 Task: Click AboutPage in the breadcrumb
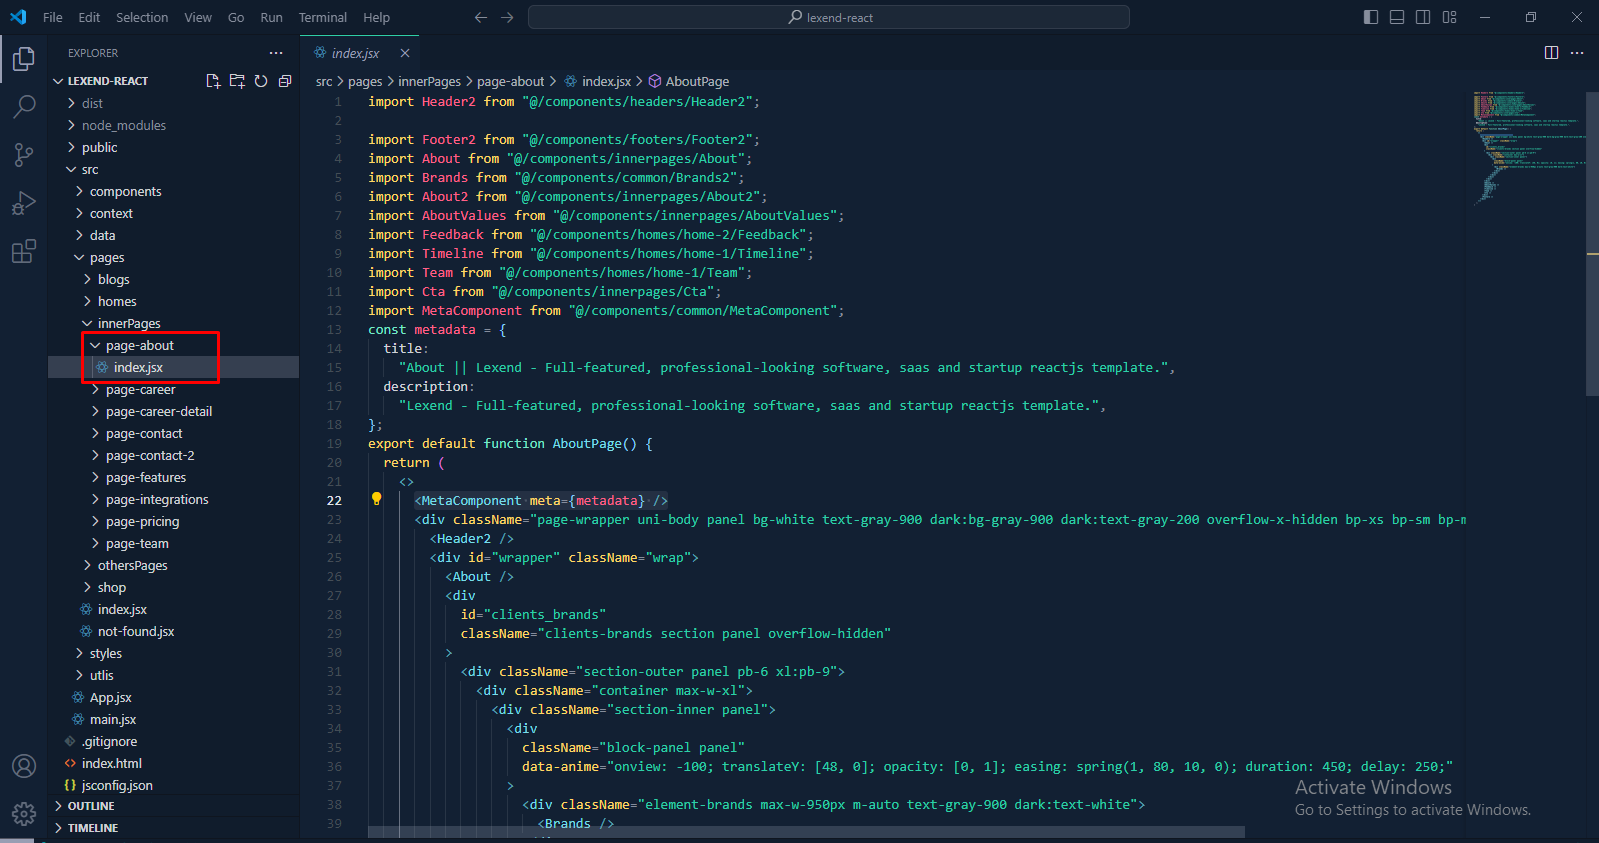click(x=697, y=81)
